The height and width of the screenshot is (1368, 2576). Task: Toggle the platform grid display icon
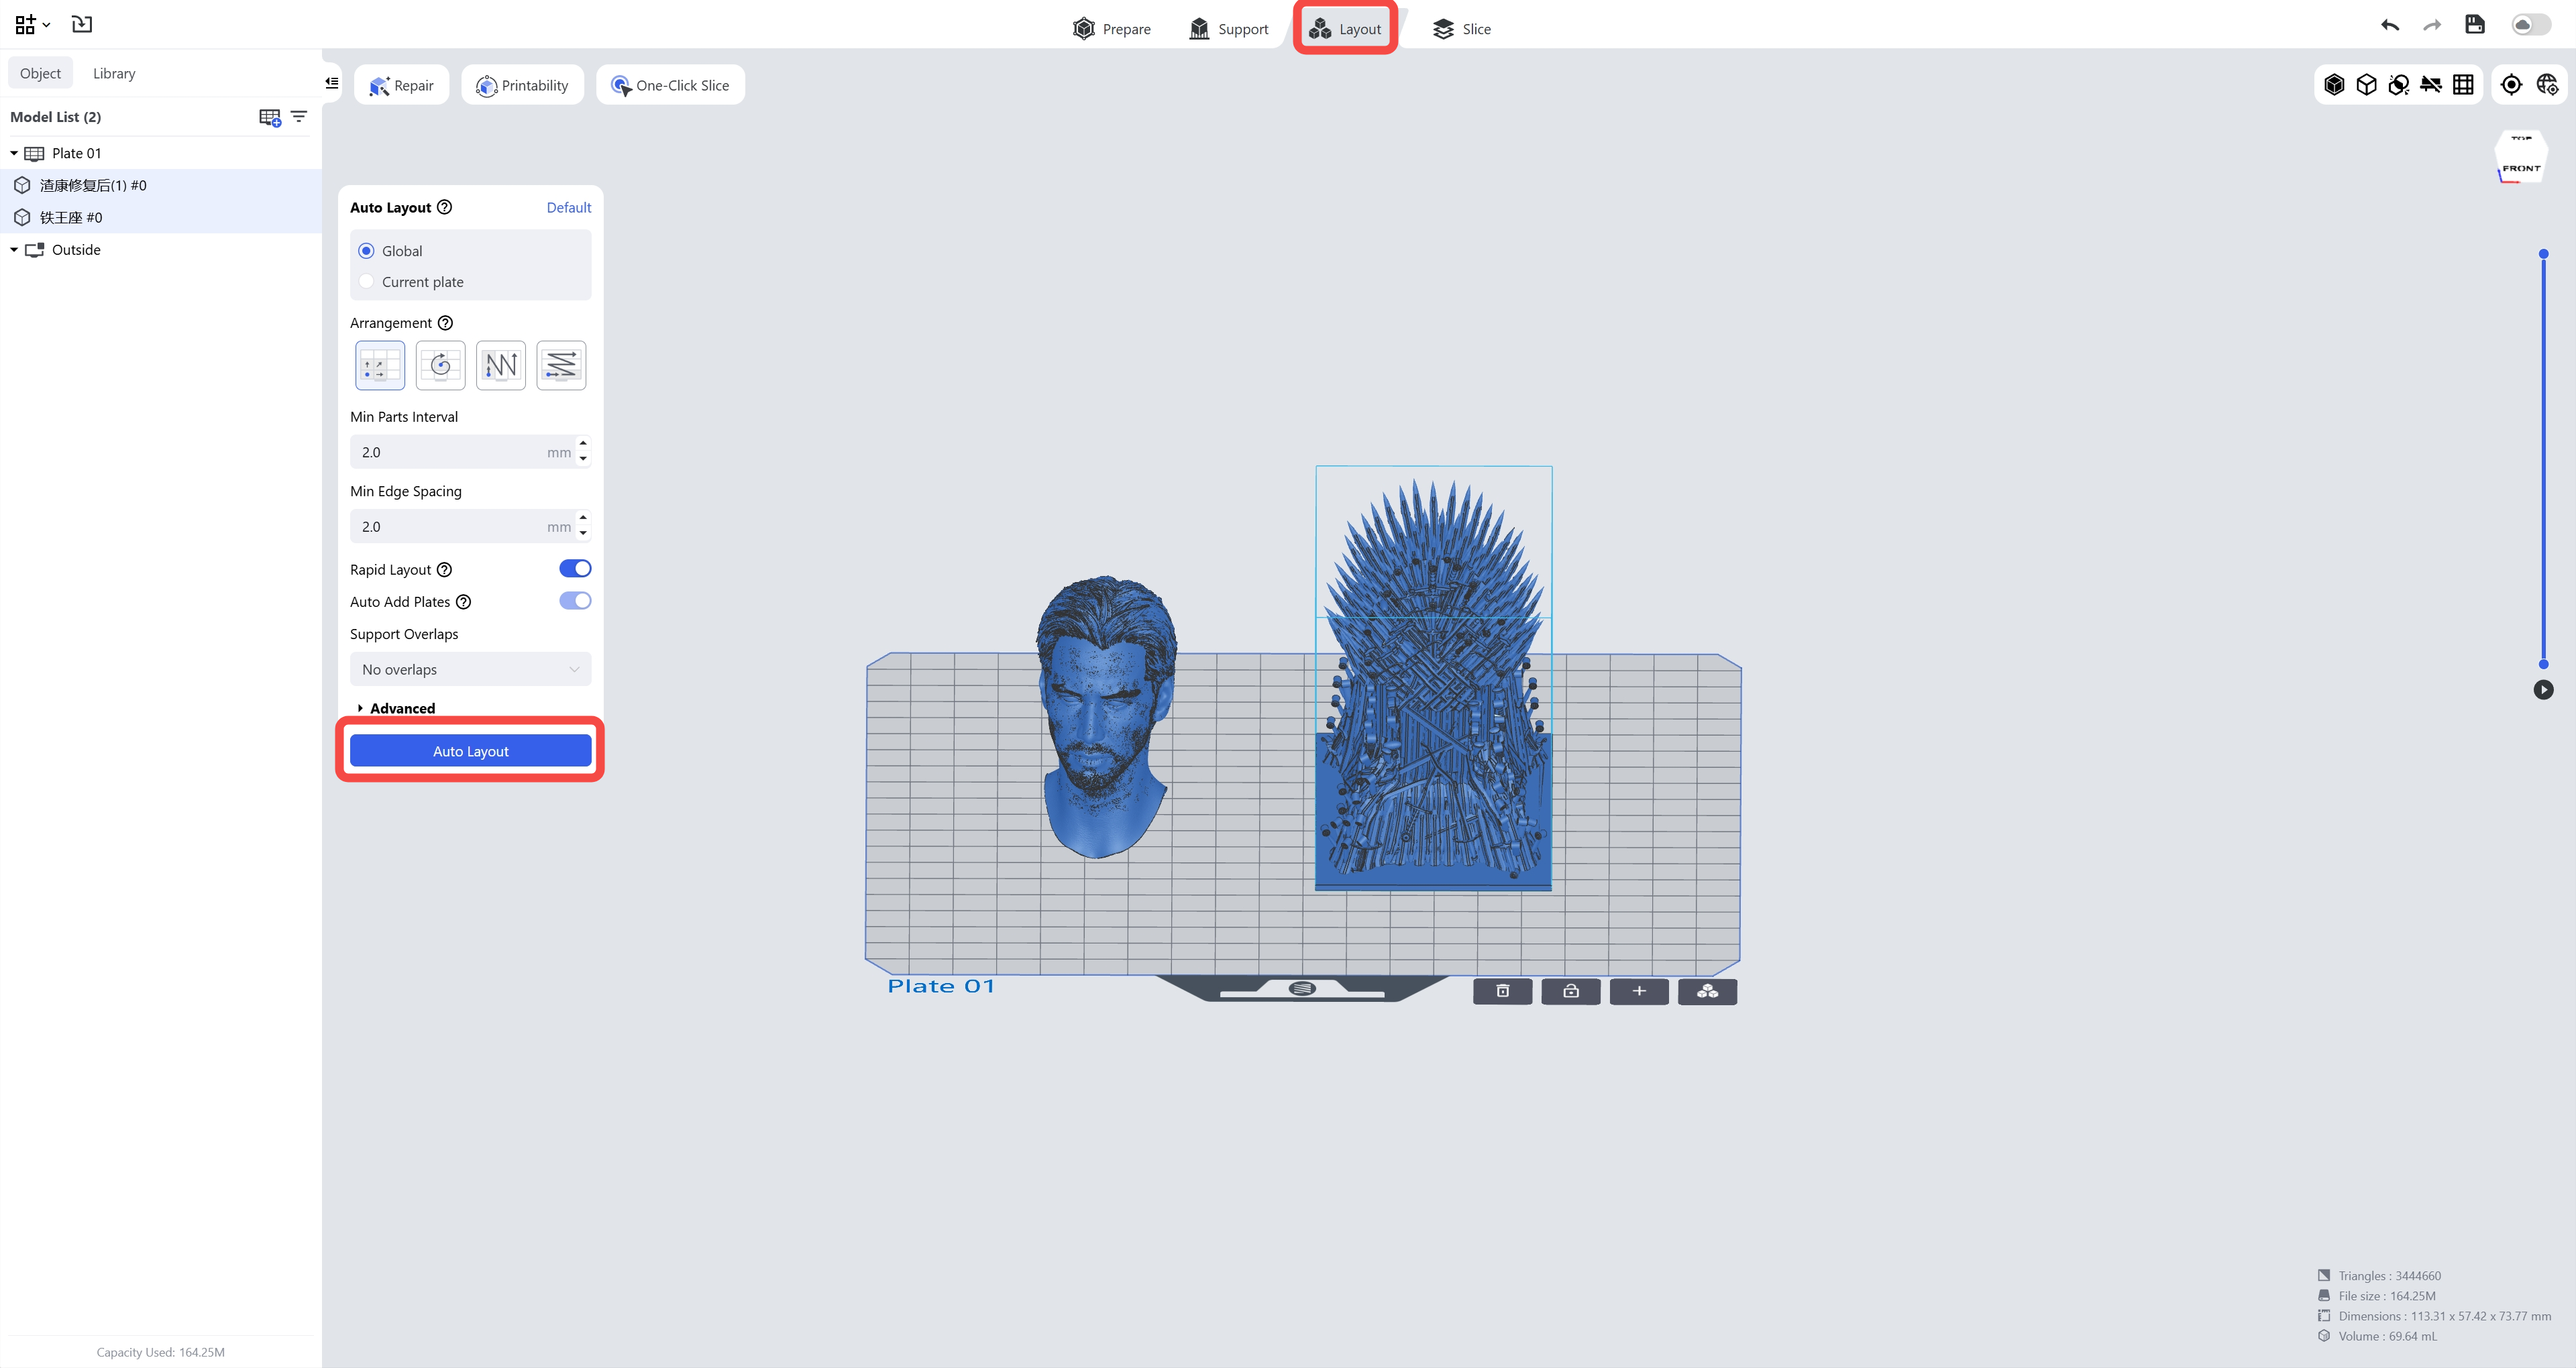tap(2463, 85)
